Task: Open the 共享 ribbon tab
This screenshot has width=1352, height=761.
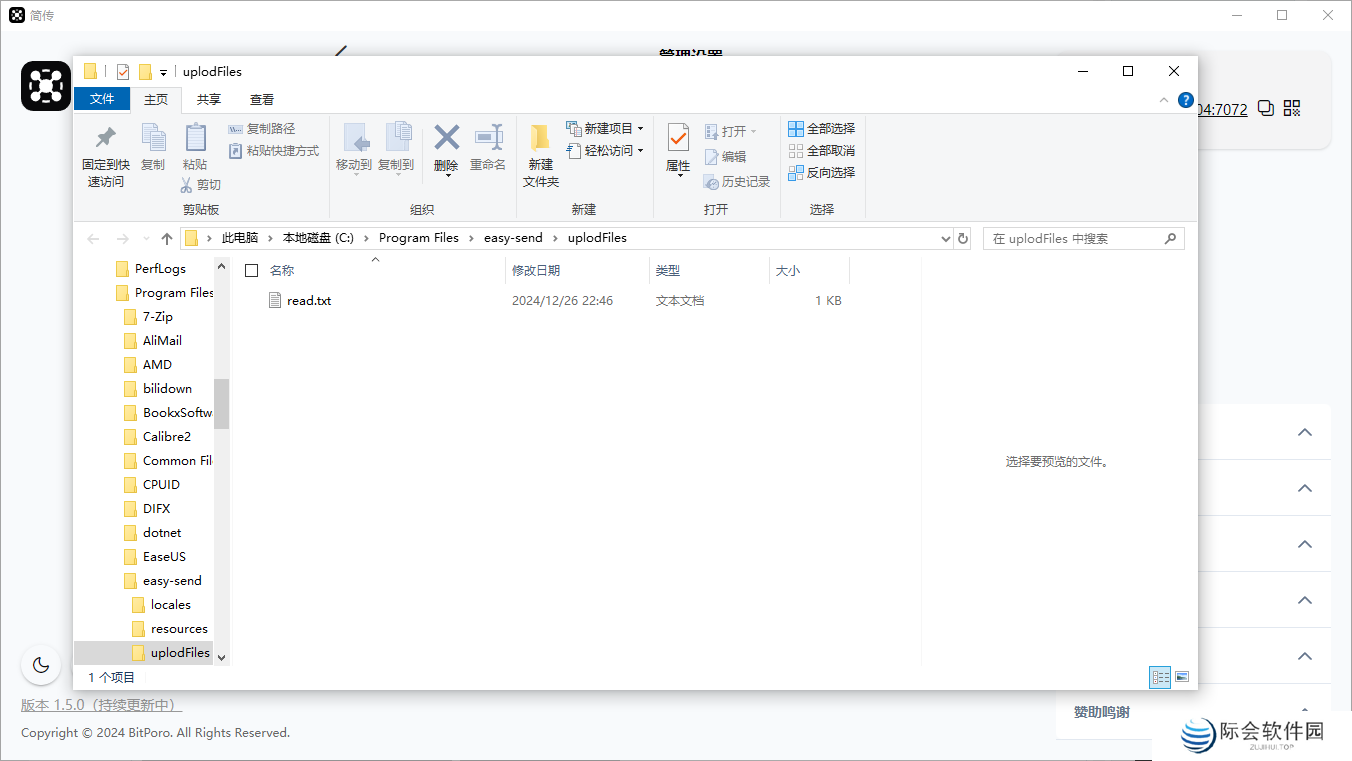Action: coord(209,100)
